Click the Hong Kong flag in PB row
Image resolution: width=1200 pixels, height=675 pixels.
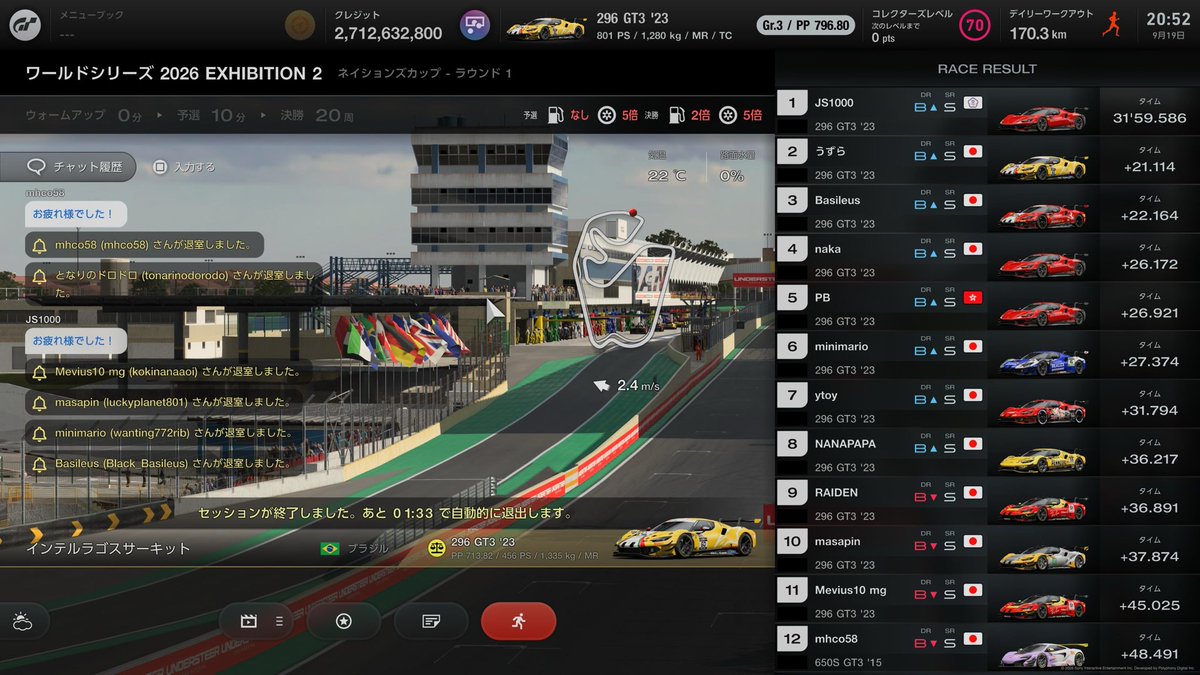coord(972,298)
